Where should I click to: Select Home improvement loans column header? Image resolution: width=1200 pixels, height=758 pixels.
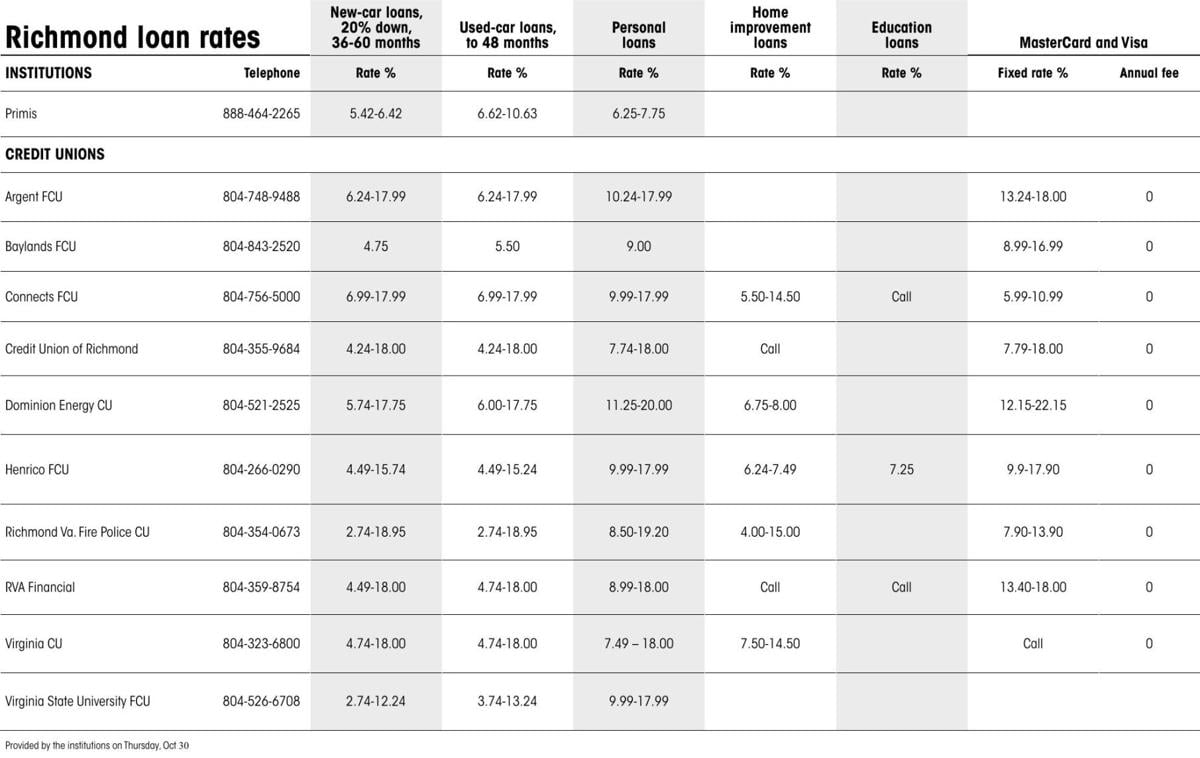coord(770,28)
